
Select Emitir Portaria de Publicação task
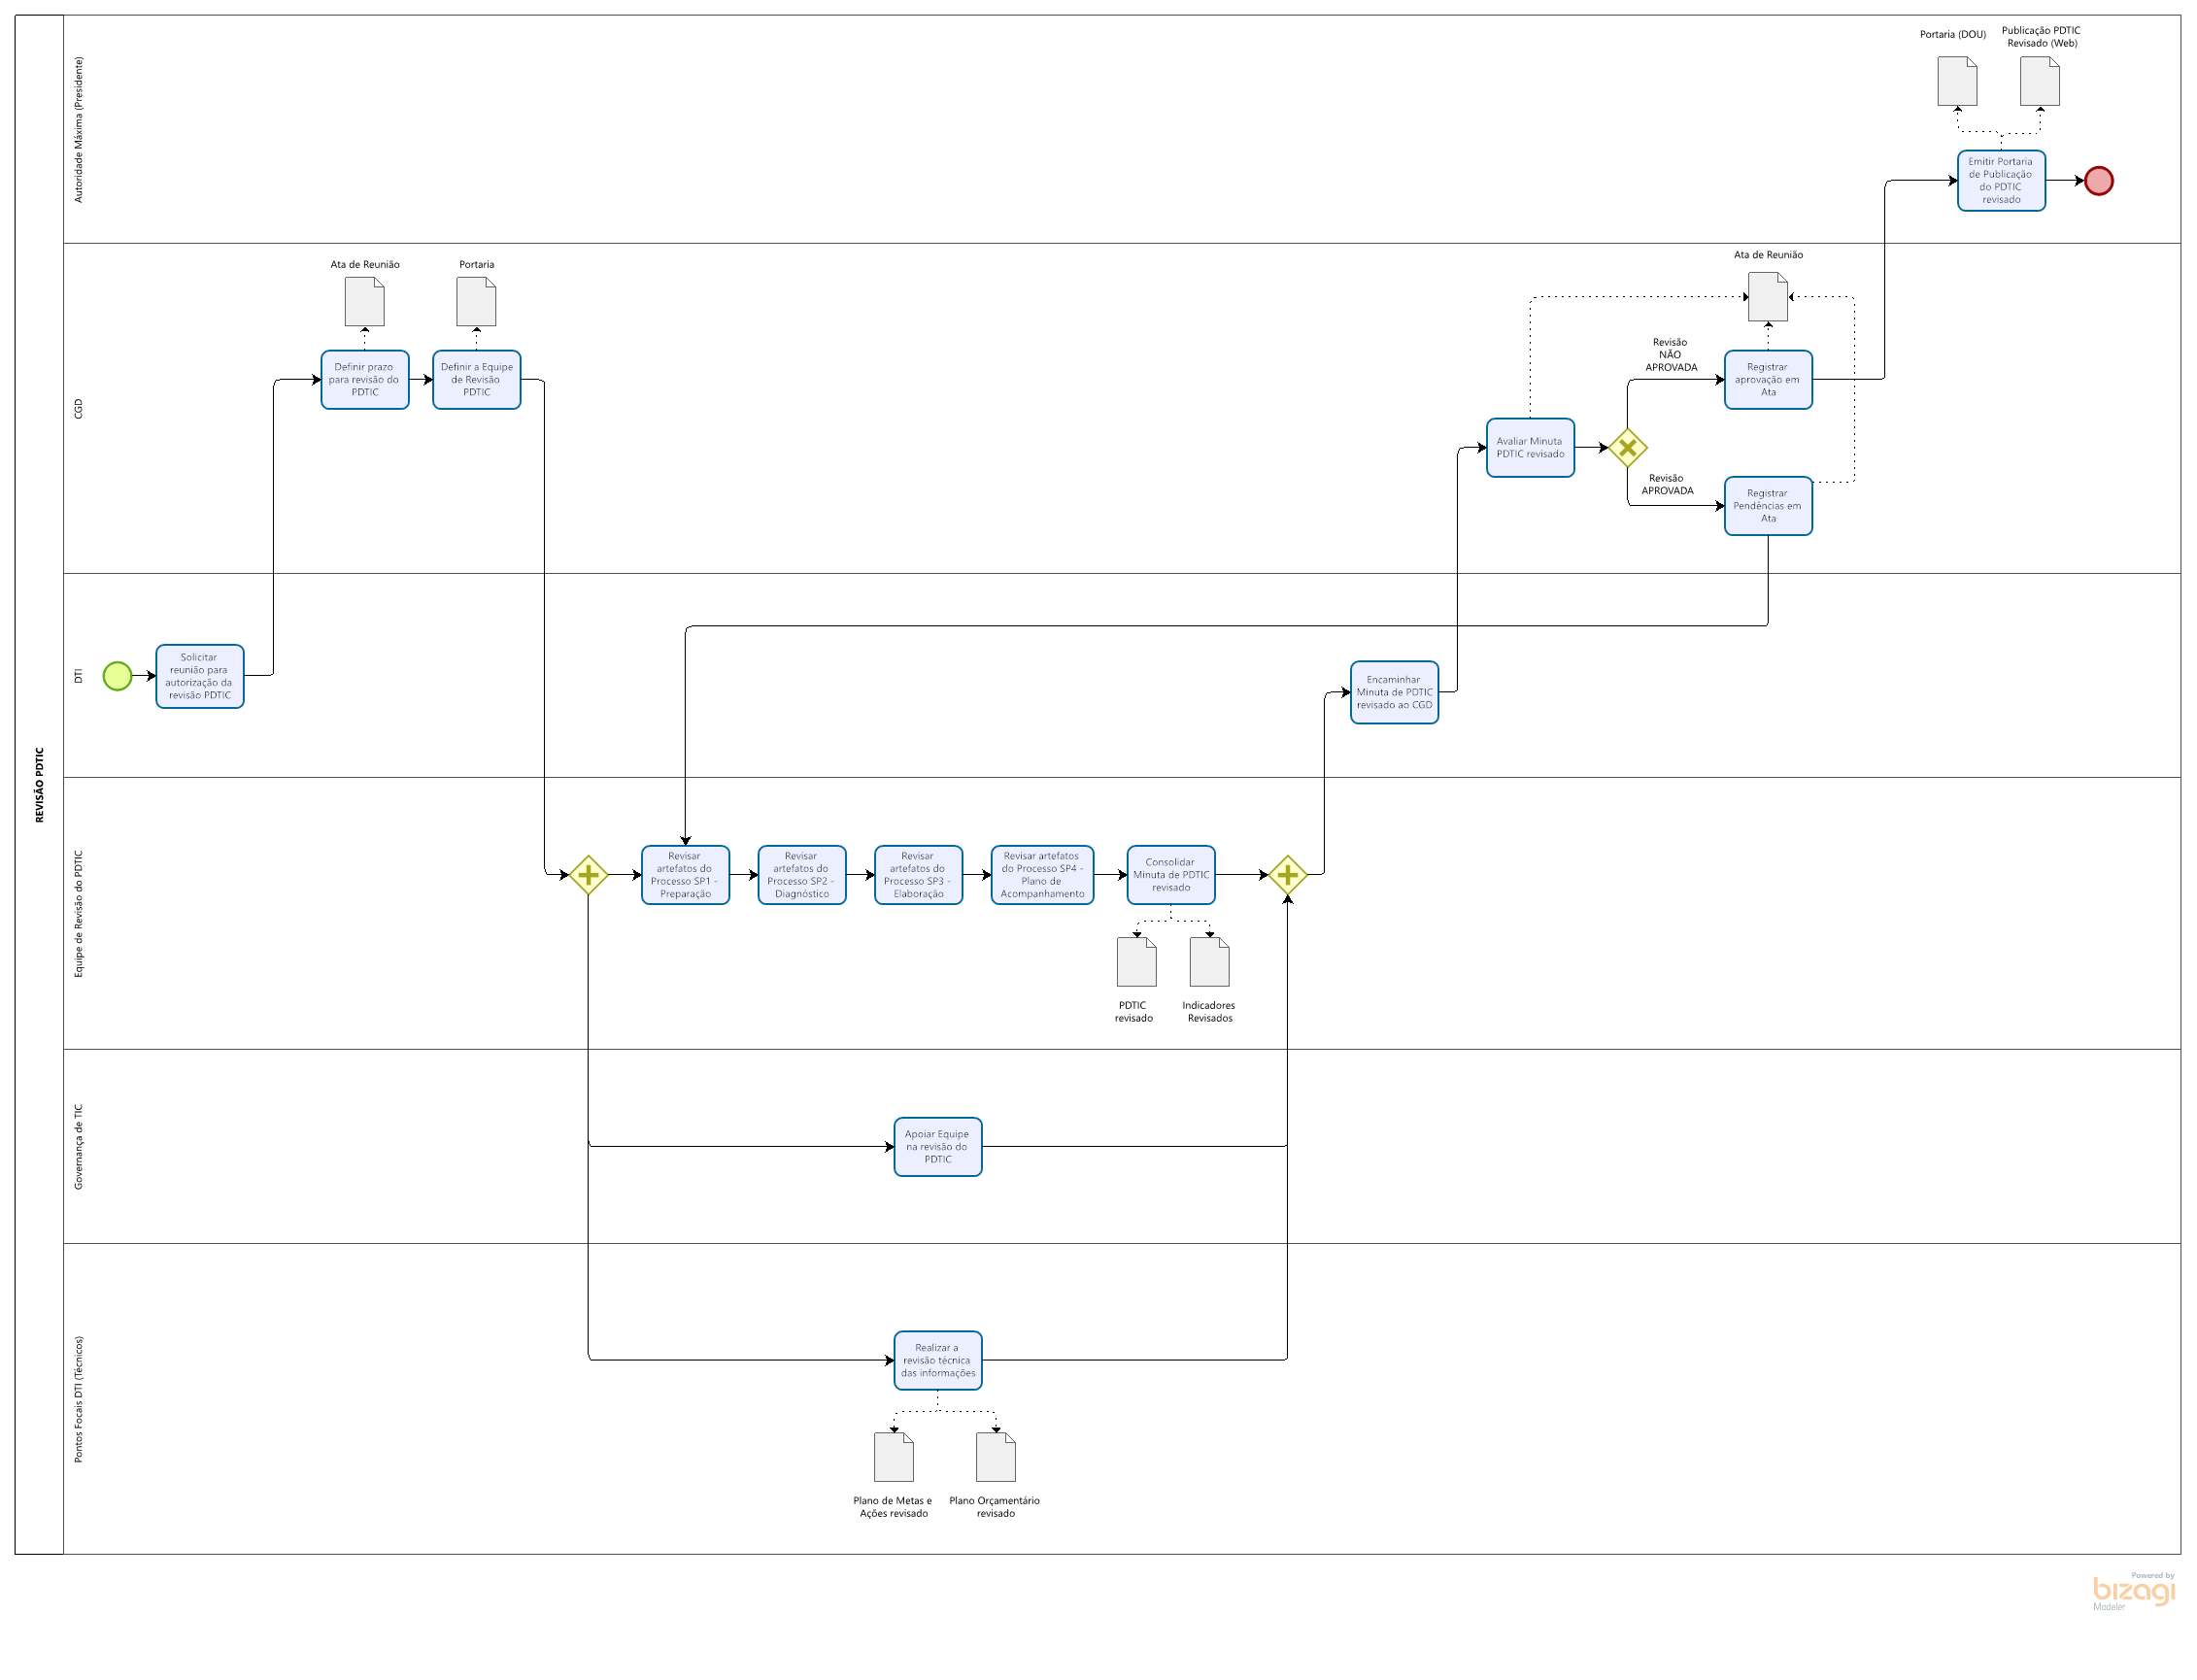pos(2000,181)
